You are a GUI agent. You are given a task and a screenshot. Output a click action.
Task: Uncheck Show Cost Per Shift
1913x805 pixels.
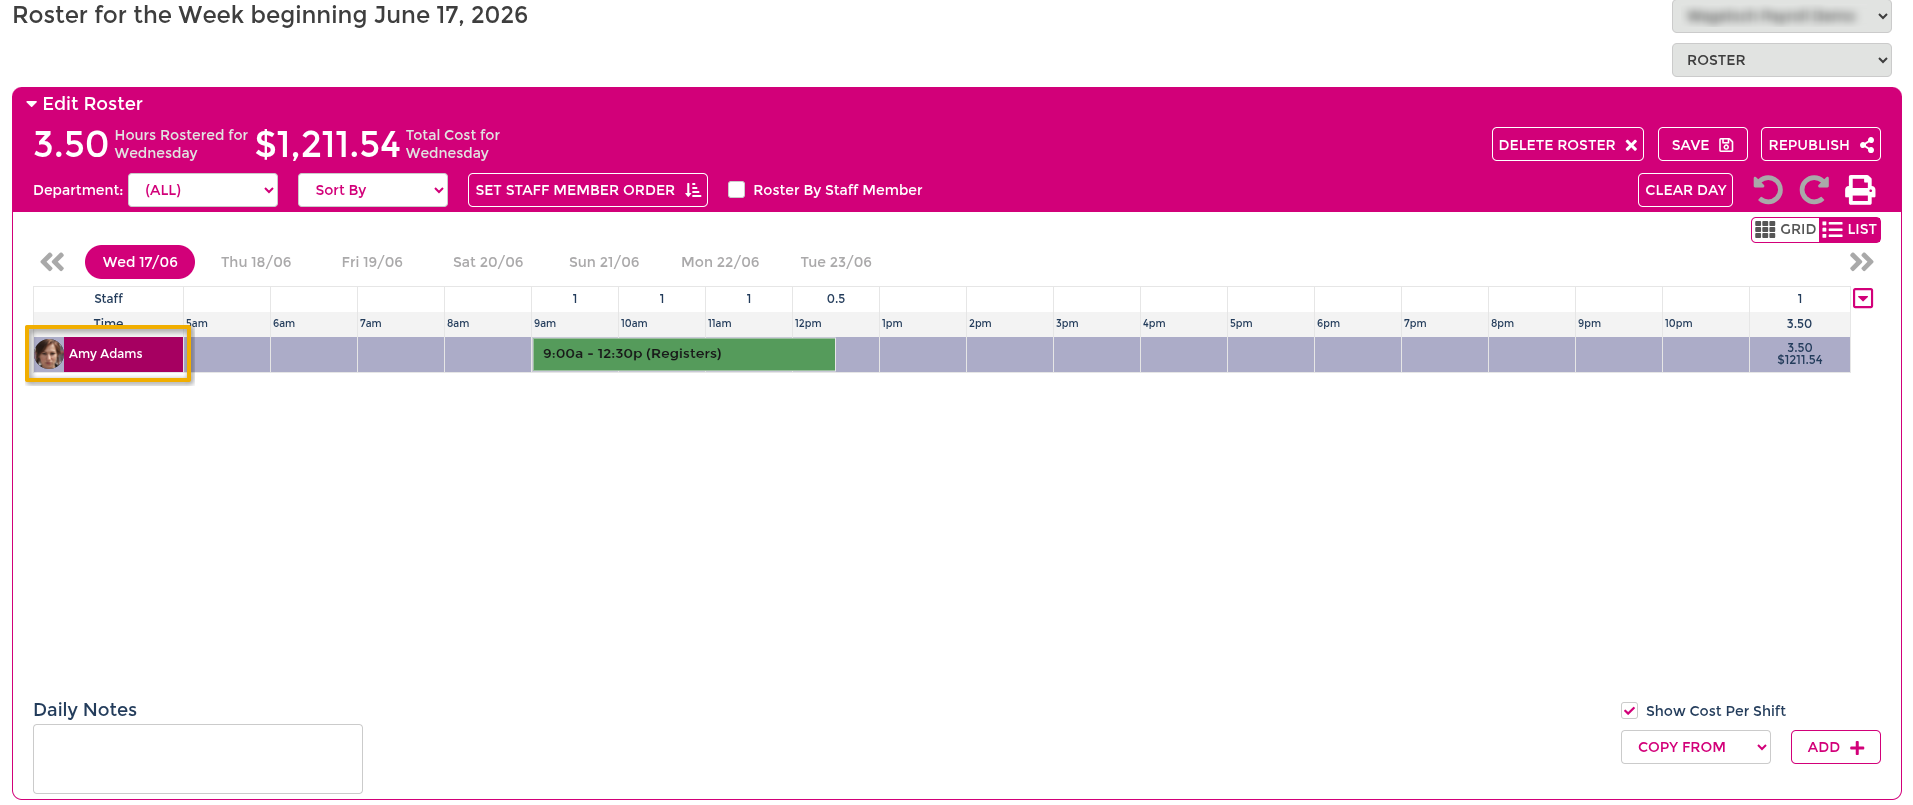[1629, 711]
